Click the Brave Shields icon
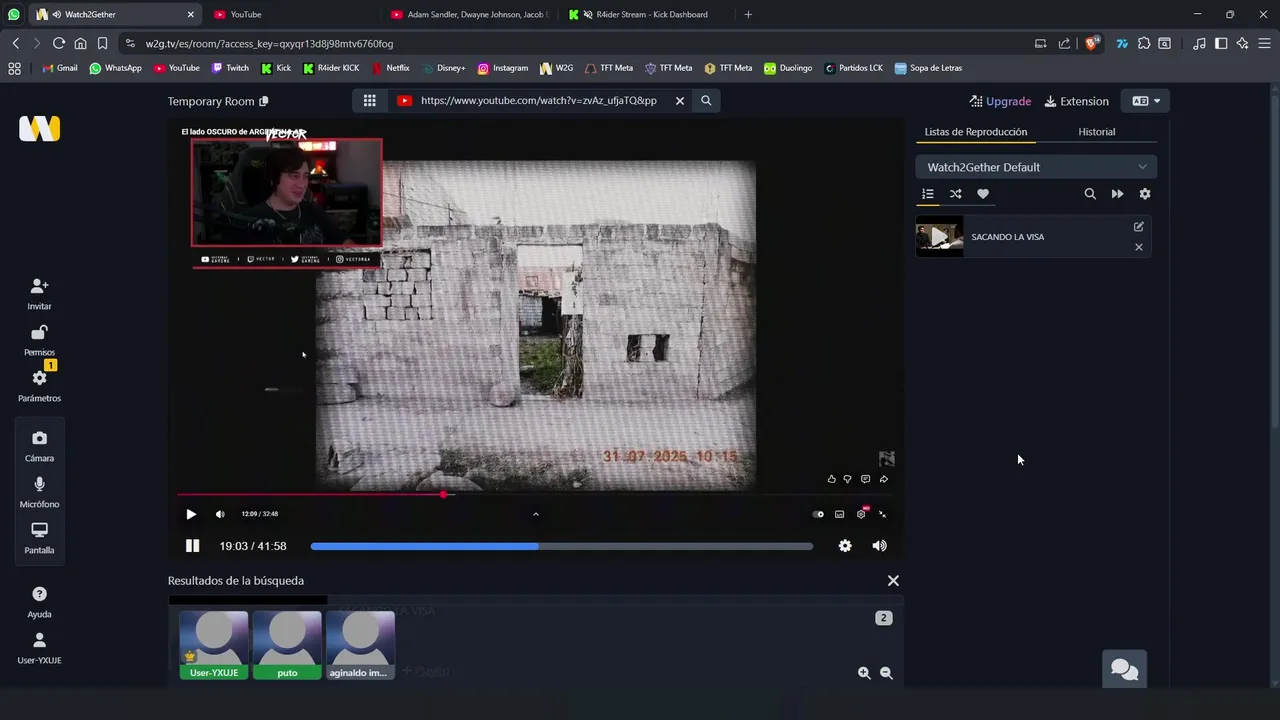Image resolution: width=1280 pixels, height=720 pixels. click(x=1092, y=43)
